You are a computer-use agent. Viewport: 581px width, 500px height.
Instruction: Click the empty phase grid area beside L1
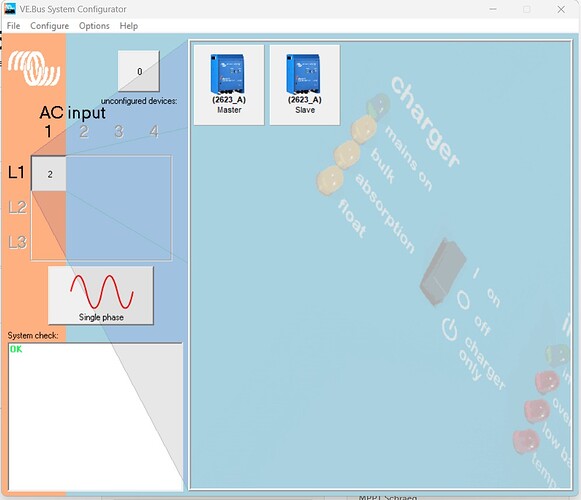(119, 174)
